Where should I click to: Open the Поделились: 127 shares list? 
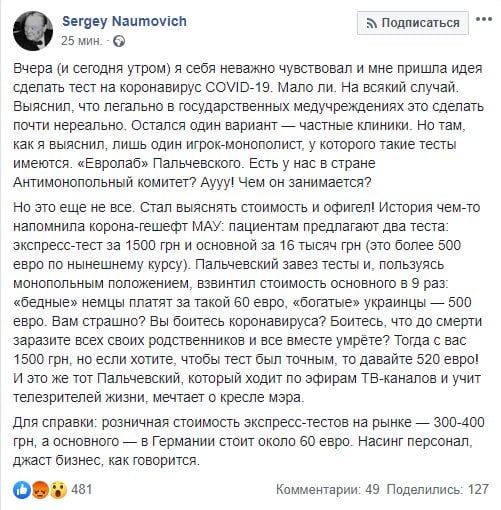coord(437,489)
